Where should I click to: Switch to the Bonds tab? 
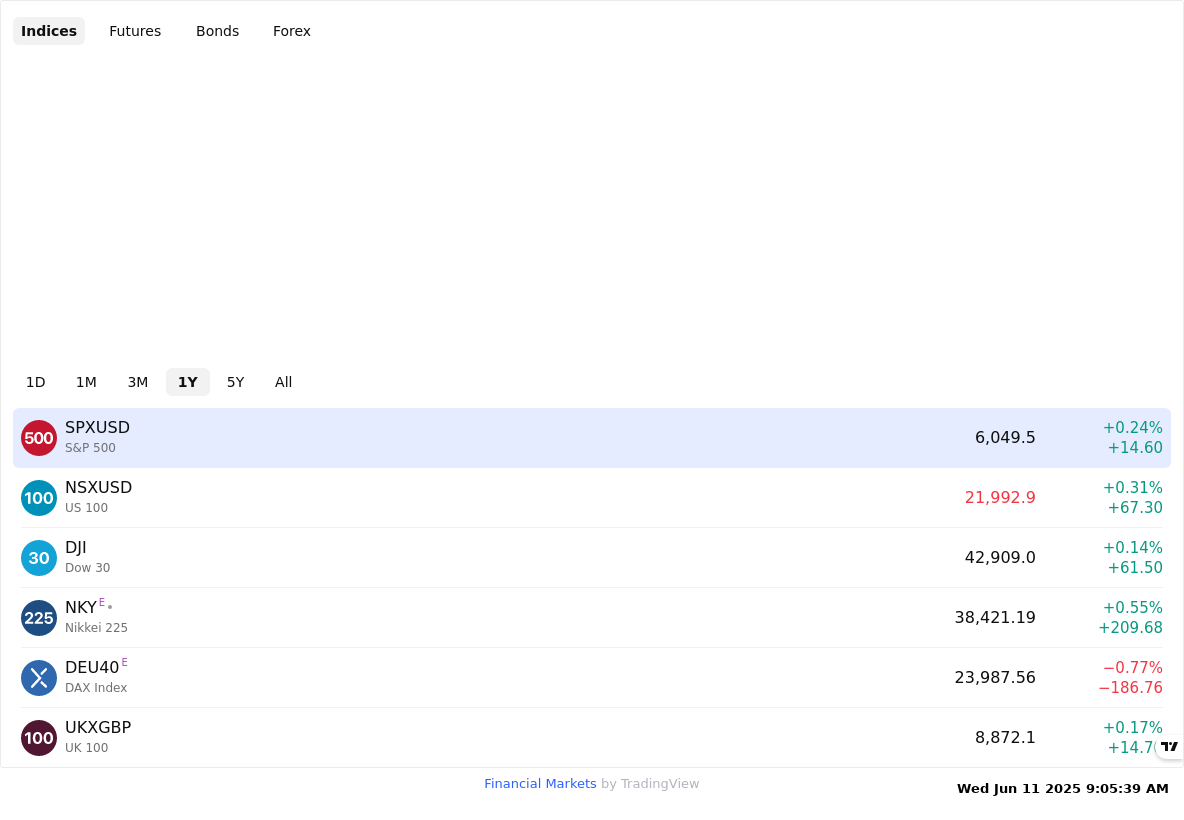coord(217,31)
